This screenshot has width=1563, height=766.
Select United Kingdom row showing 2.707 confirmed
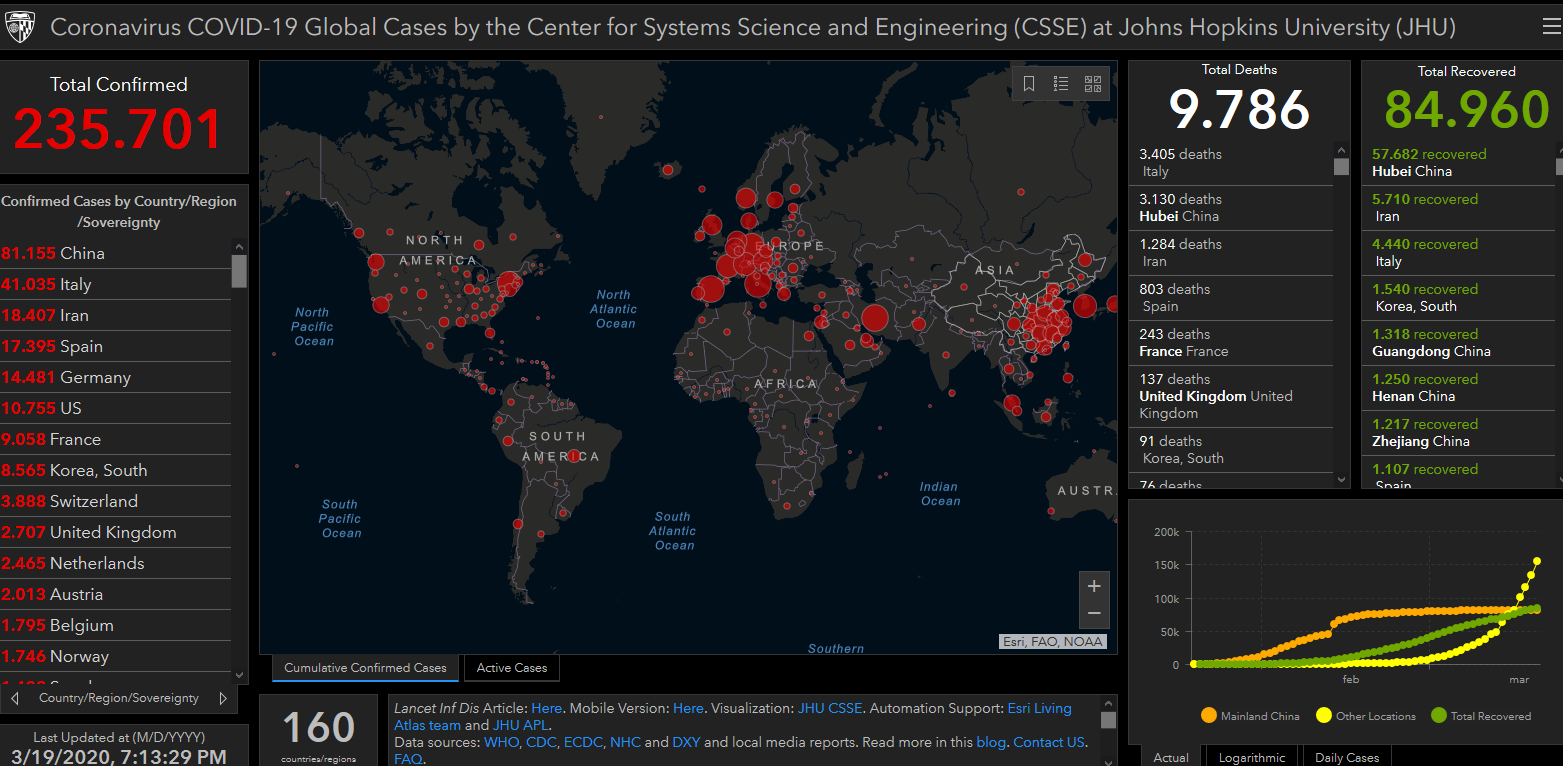click(x=115, y=532)
